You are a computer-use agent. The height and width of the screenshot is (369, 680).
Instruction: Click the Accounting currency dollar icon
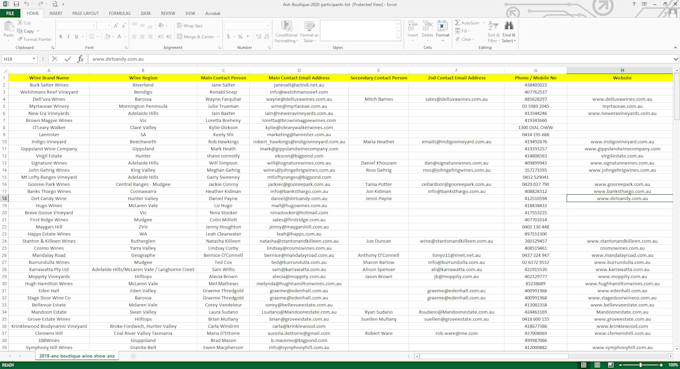[228, 37]
